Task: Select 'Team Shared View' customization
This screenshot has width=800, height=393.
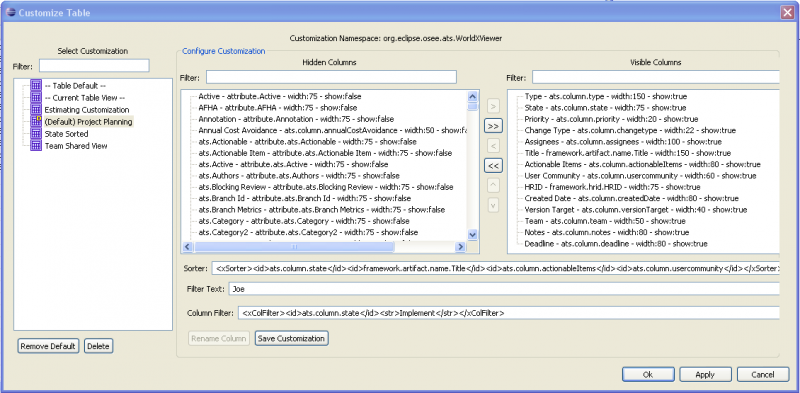Action: click(x=76, y=145)
